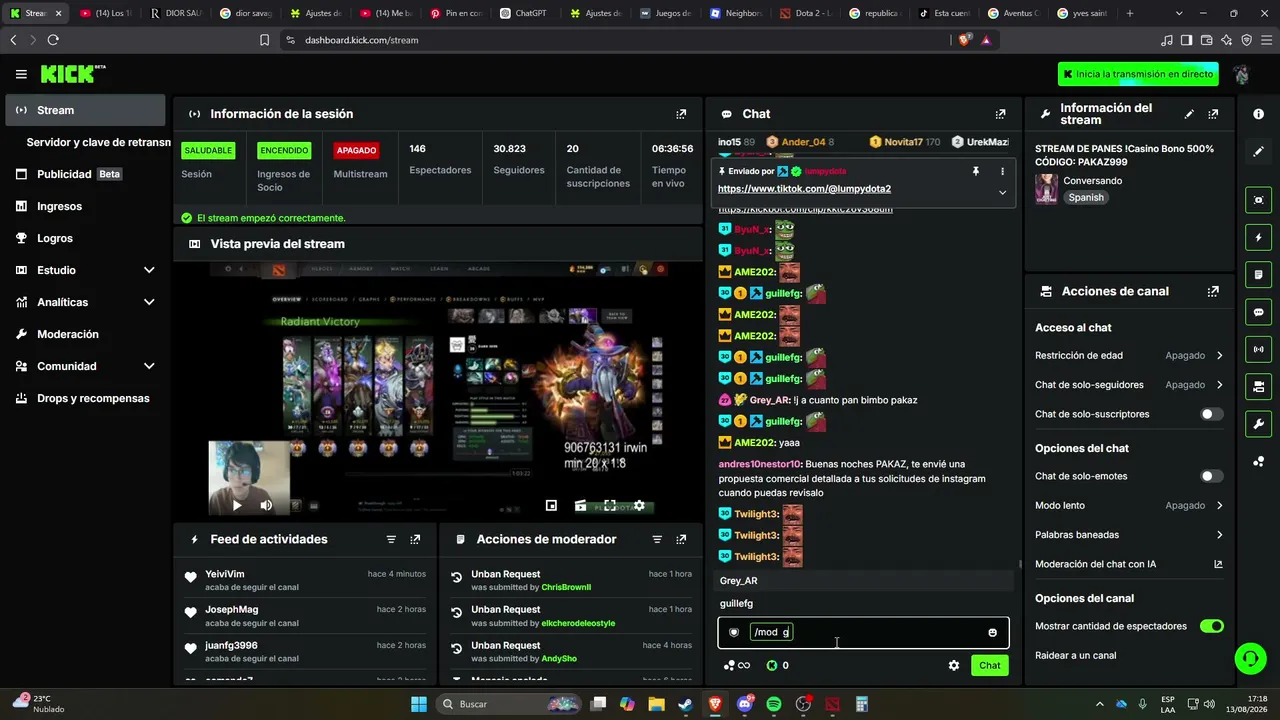1280x720 pixels.
Task: Open chat settings gear icon
Action: pos(954,665)
